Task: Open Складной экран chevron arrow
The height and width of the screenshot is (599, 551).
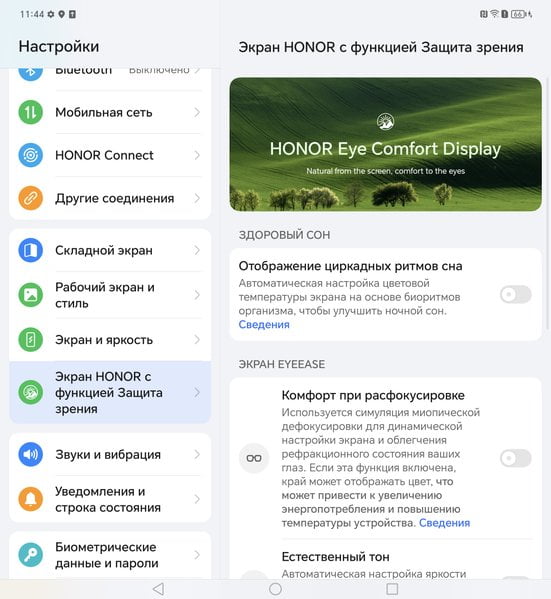Action: point(197,250)
